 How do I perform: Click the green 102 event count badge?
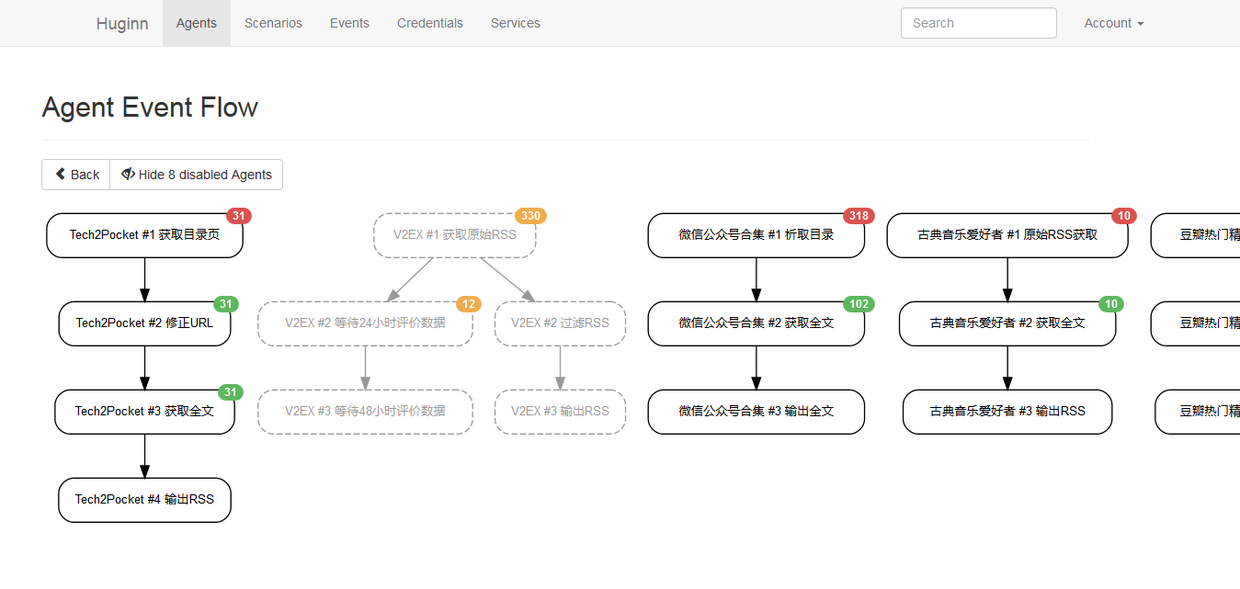click(x=859, y=304)
